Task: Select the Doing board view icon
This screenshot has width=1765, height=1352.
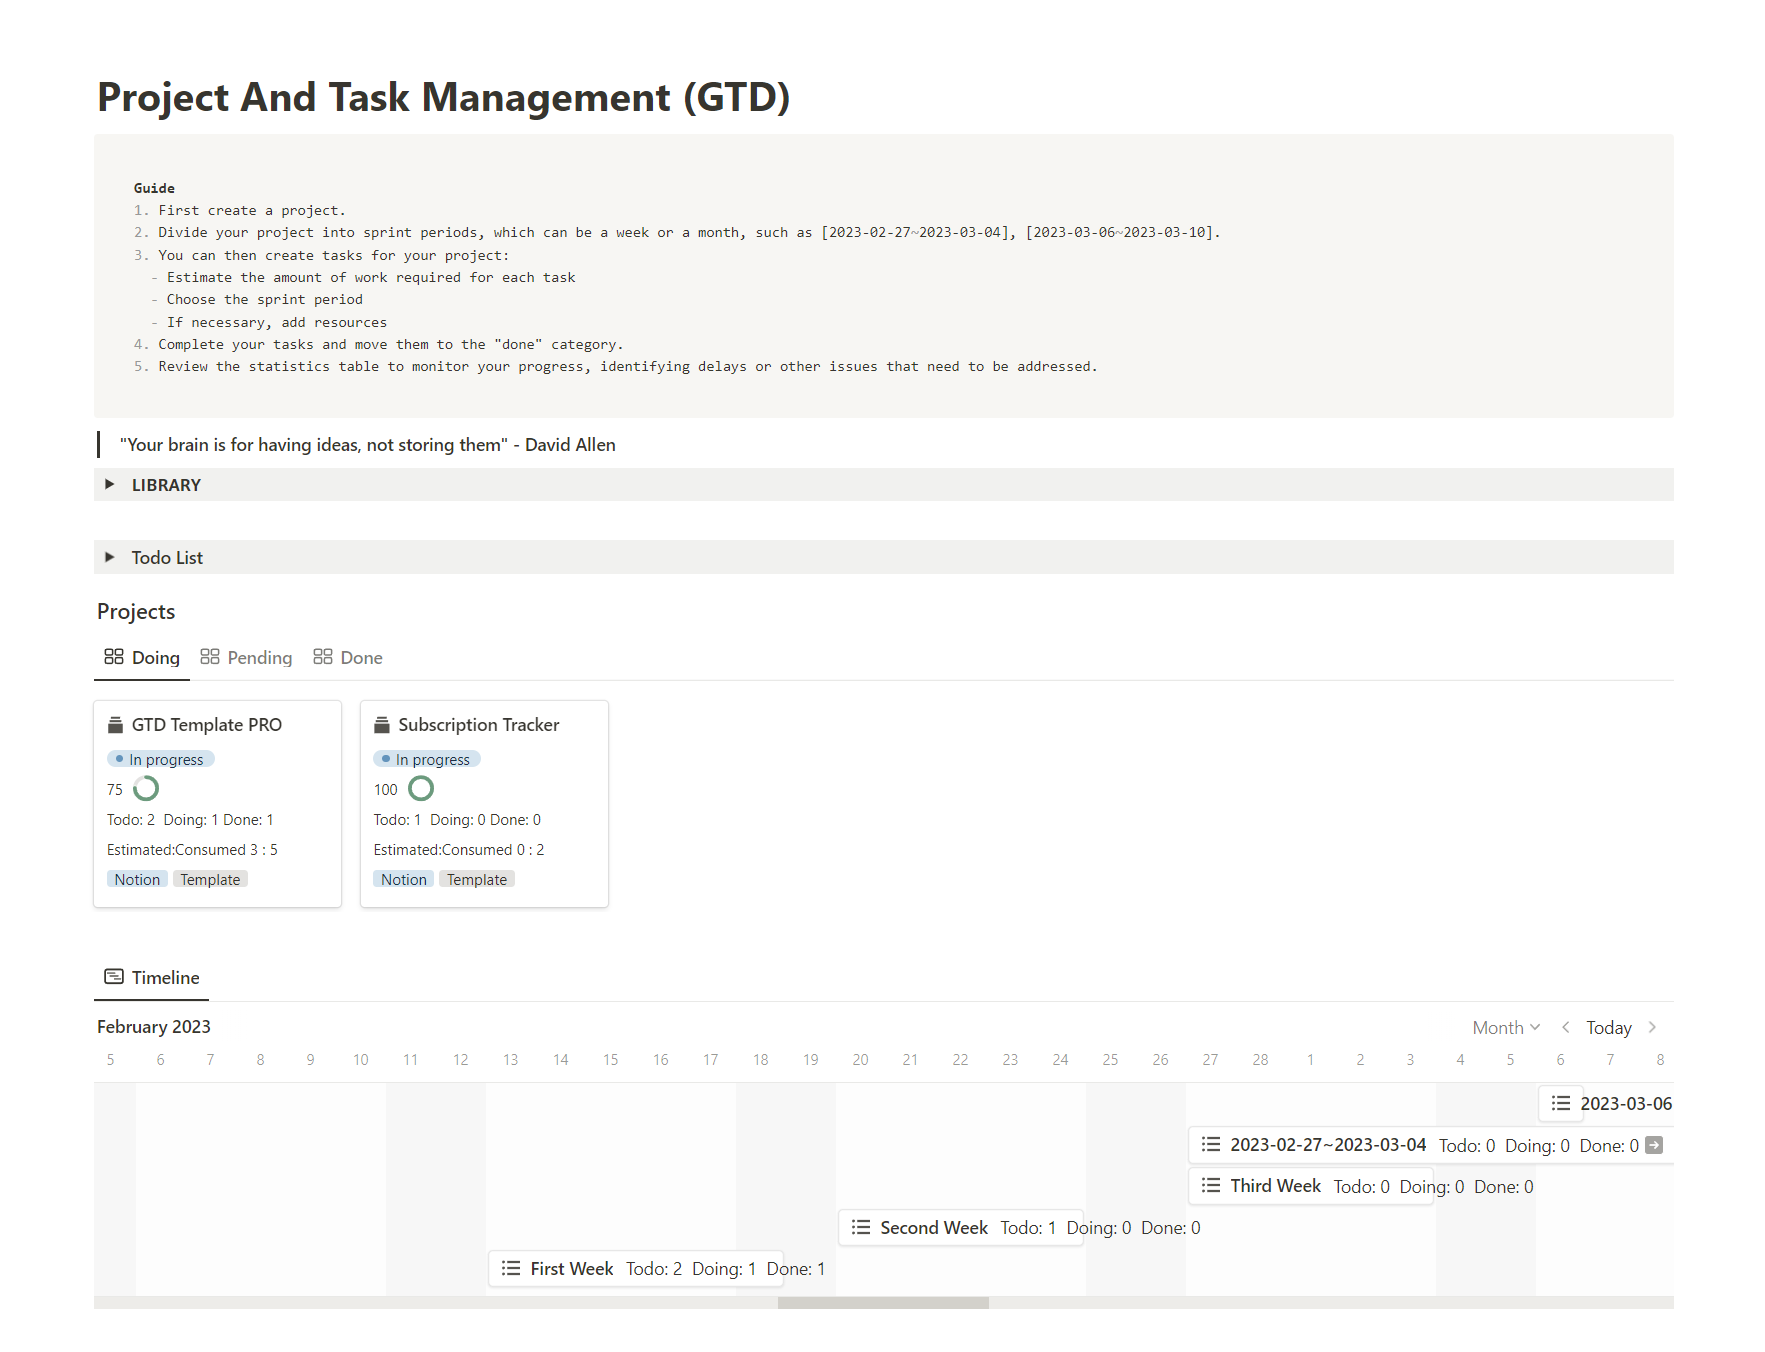Action: [113, 657]
